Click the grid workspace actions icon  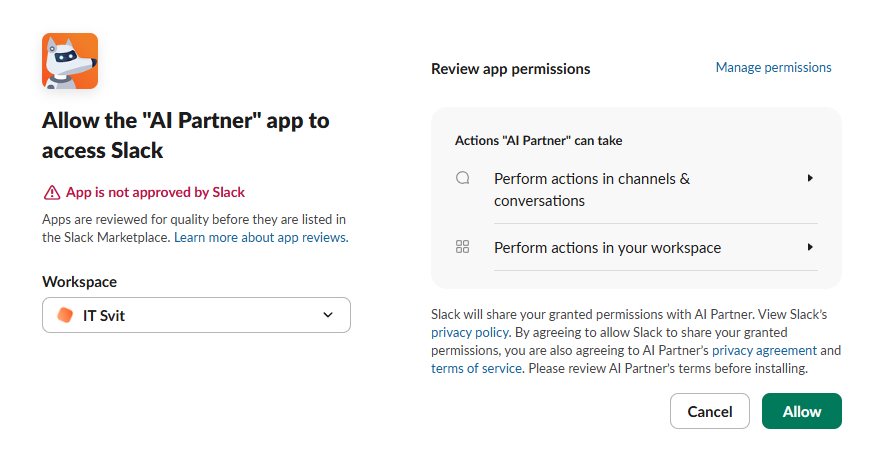pos(462,247)
